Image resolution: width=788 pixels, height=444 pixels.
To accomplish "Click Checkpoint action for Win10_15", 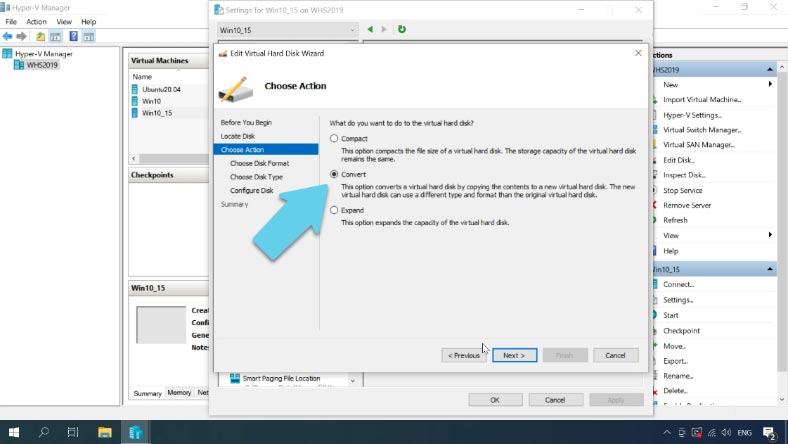I will [x=681, y=330].
